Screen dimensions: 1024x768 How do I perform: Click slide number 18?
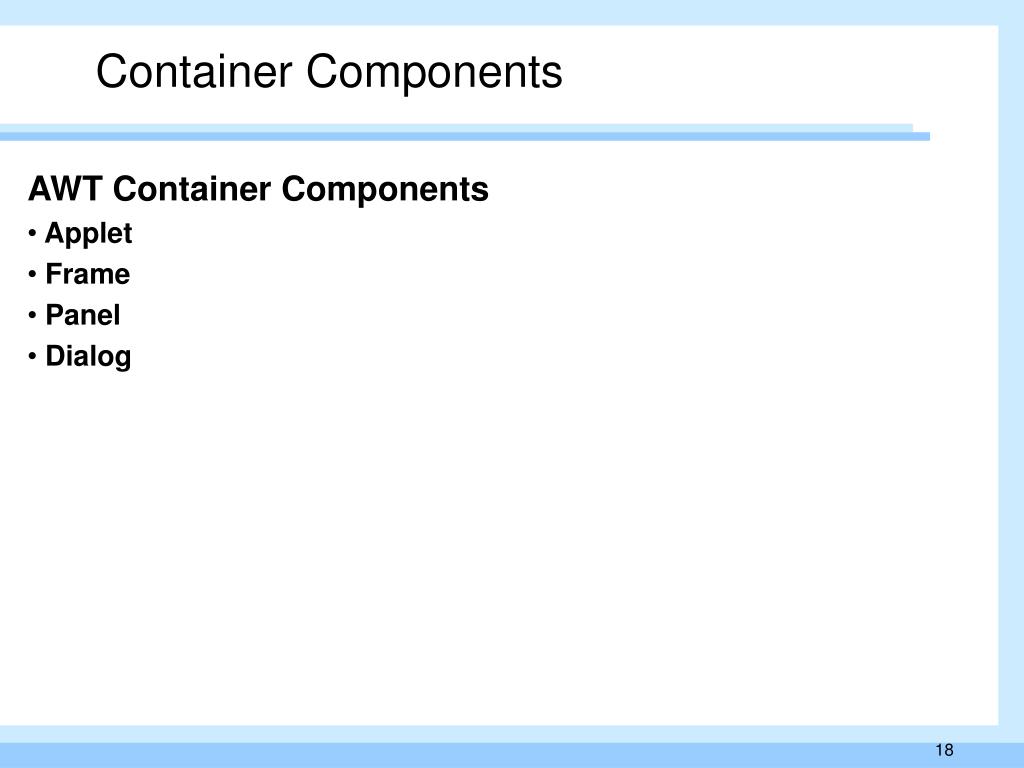pos(944,750)
